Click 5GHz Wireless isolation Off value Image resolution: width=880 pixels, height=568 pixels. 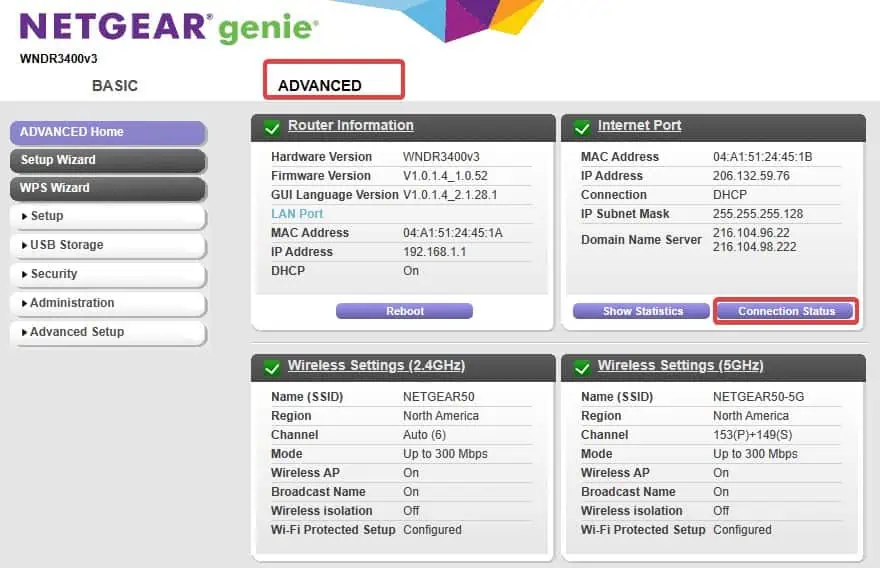pyautogui.click(x=721, y=511)
